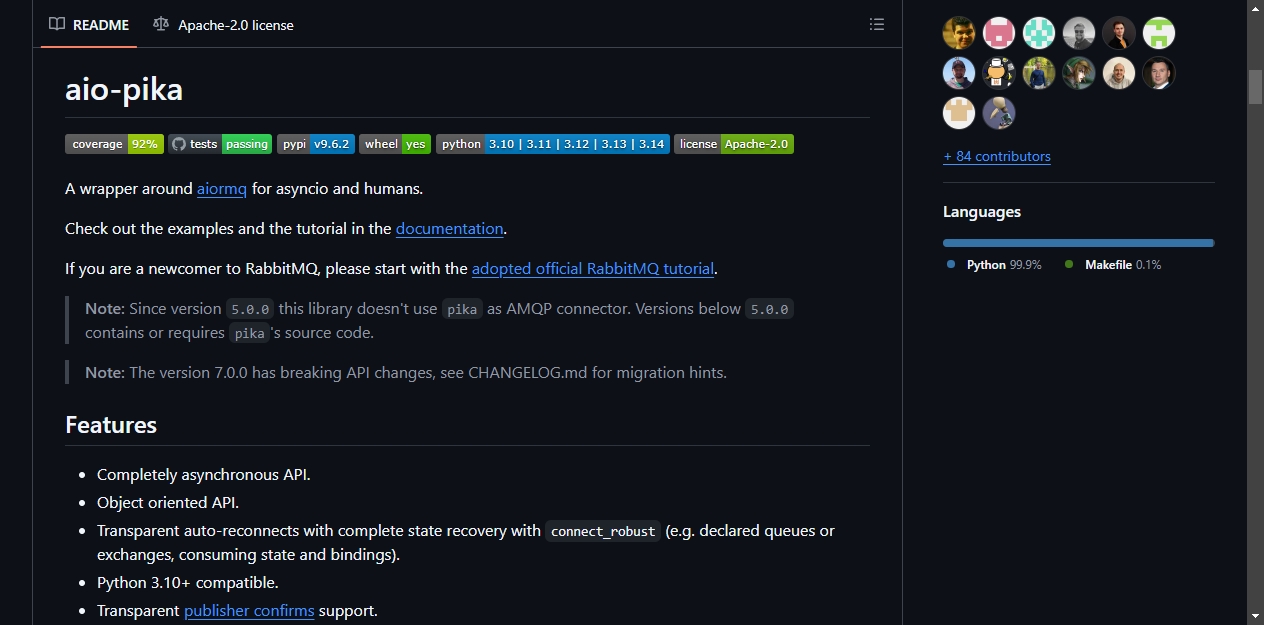Viewport: 1264px width, 625px height.
Task: Click the scrollbar up arrow
Action: coord(1255,8)
